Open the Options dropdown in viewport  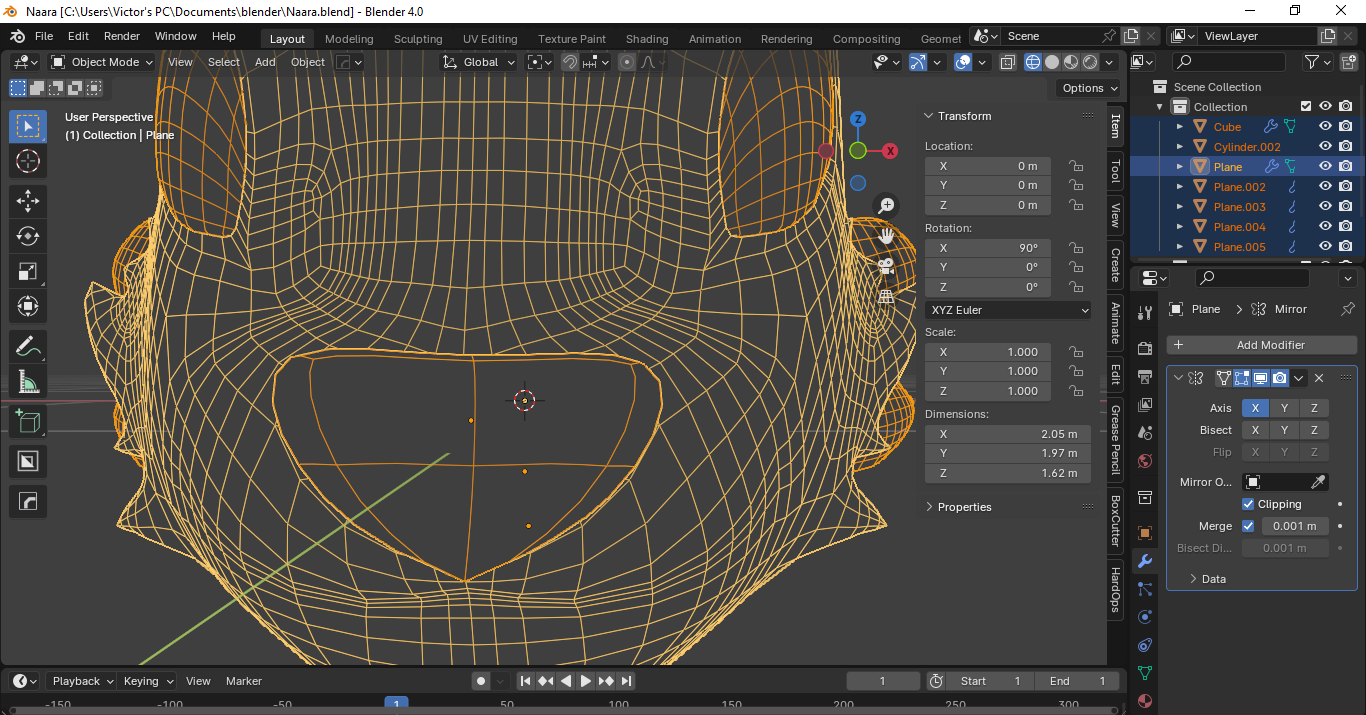tap(1090, 88)
